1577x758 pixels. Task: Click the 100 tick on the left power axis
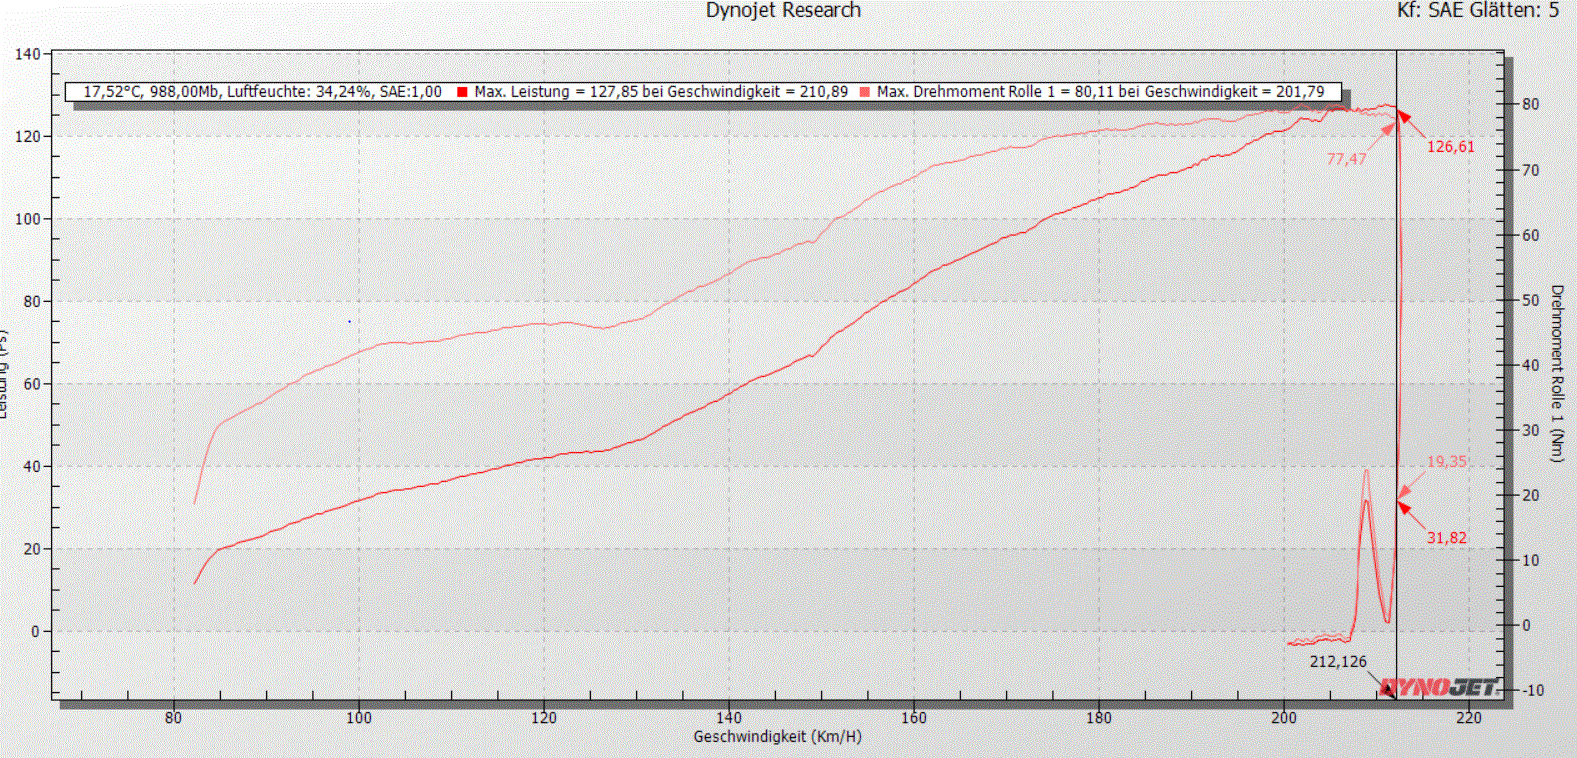(x=27, y=219)
